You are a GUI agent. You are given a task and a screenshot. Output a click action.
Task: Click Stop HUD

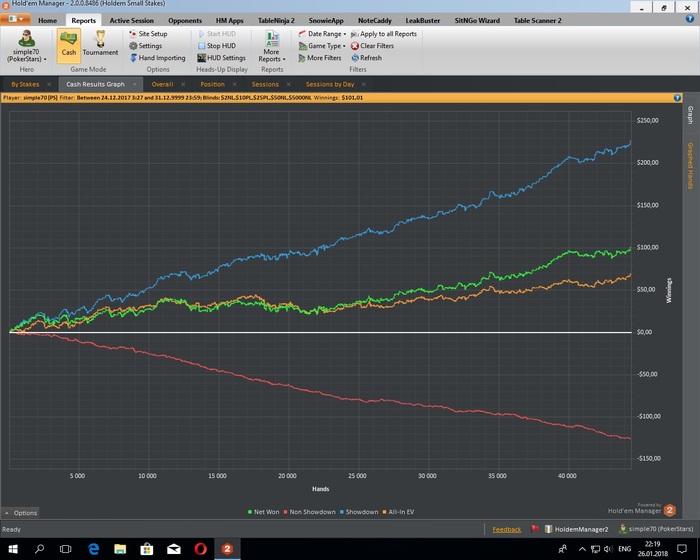[217, 46]
